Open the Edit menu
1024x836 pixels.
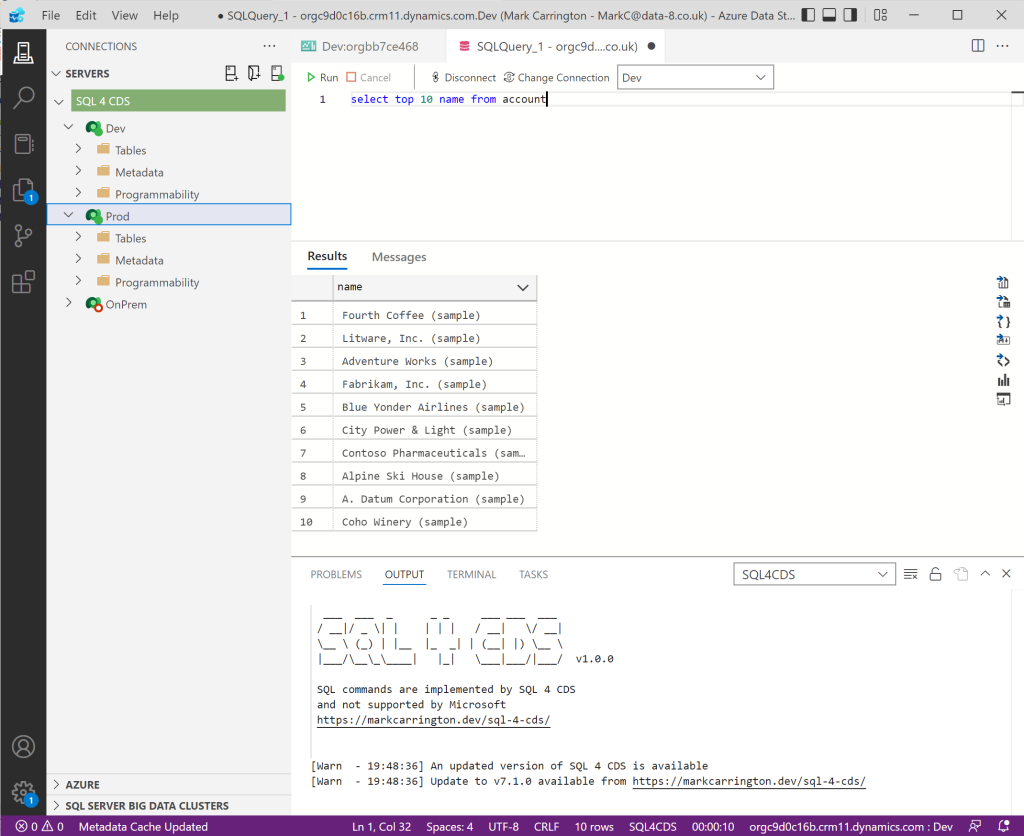[x=86, y=15]
